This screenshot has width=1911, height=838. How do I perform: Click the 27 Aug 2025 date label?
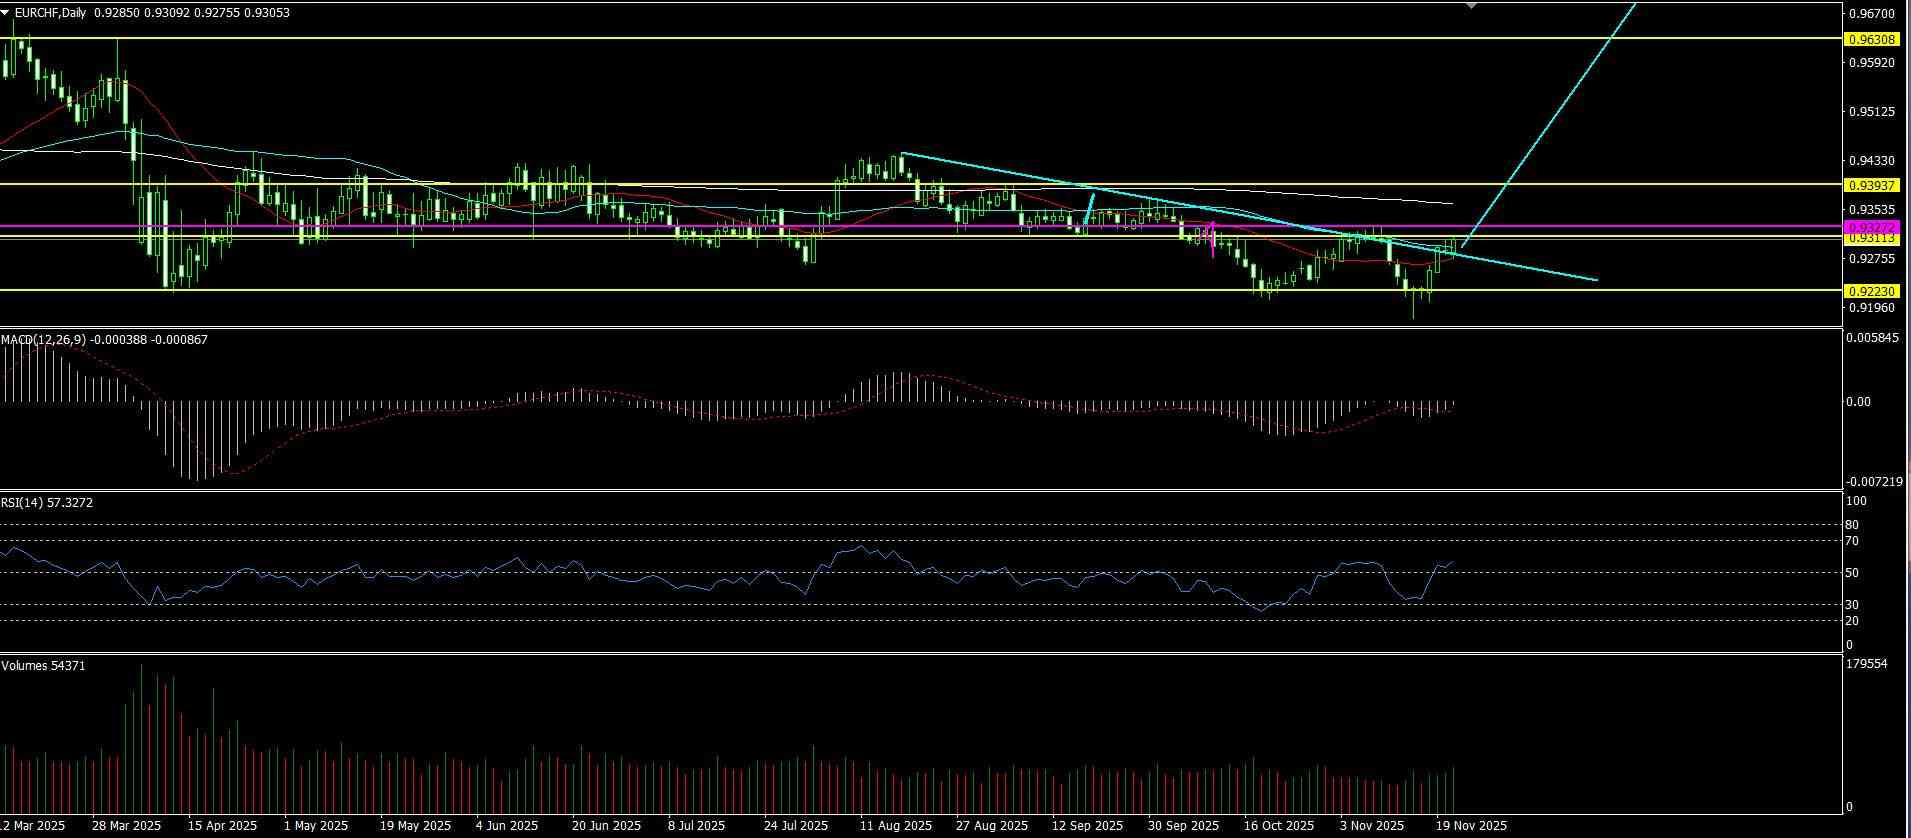pos(992,826)
